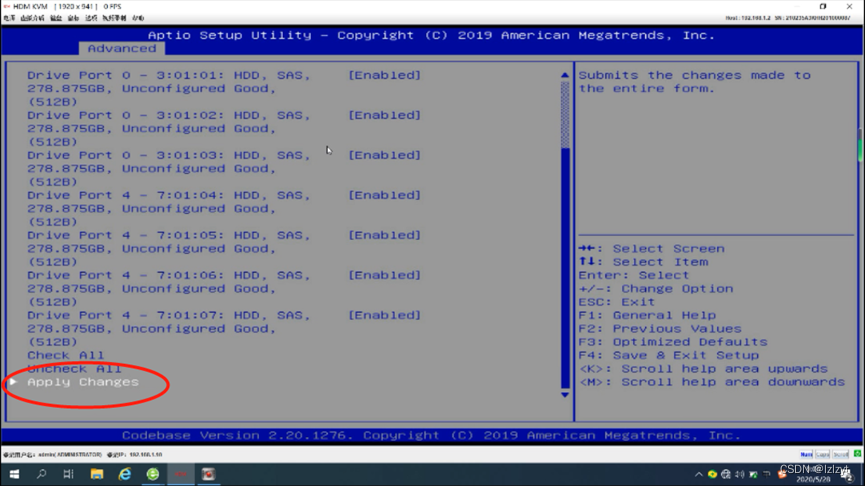Toggle Drive Port 7:01:06 Enabled value
The image size is (865, 486).
tap(385, 275)
